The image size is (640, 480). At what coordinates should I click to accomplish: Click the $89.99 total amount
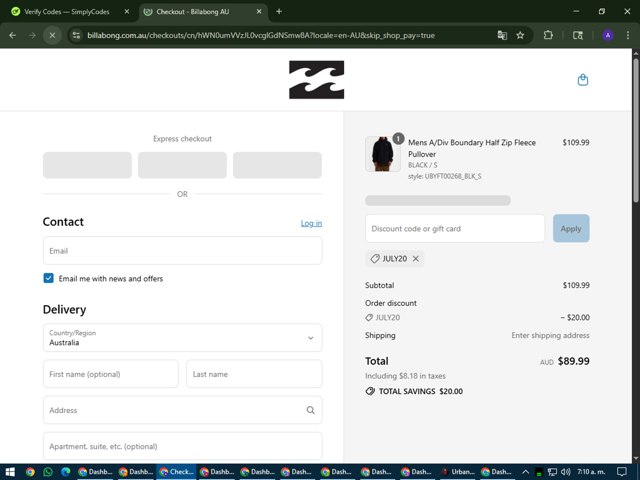(573, 361)
